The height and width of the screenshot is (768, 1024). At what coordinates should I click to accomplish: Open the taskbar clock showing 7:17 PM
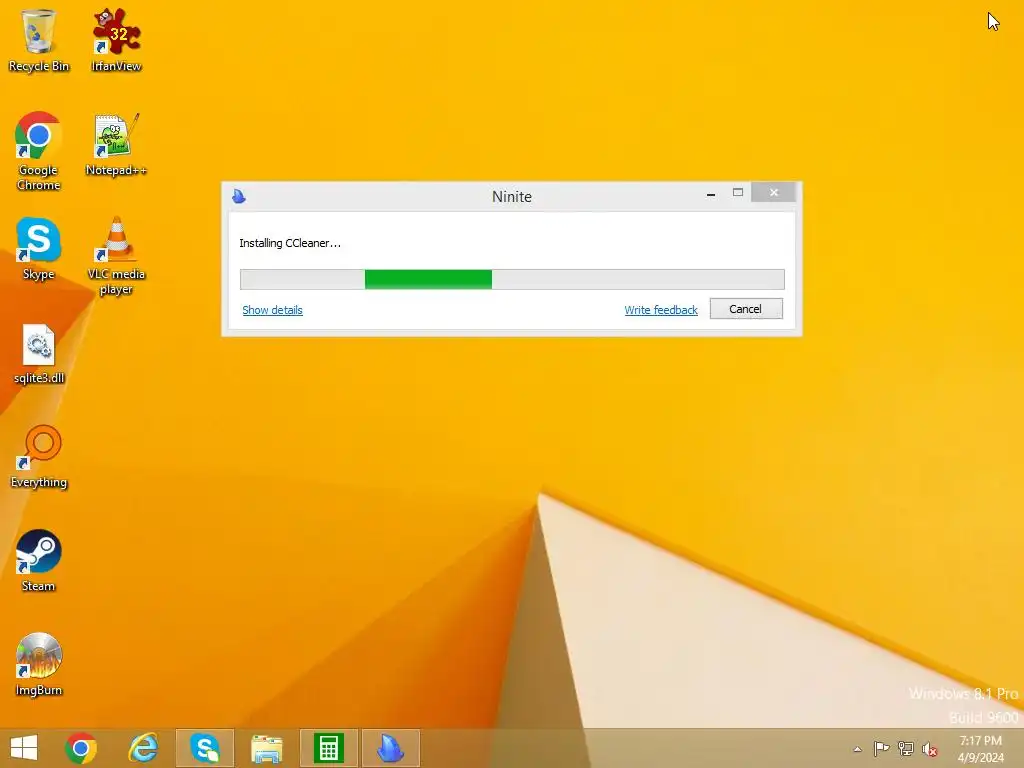tap(980, 749)
